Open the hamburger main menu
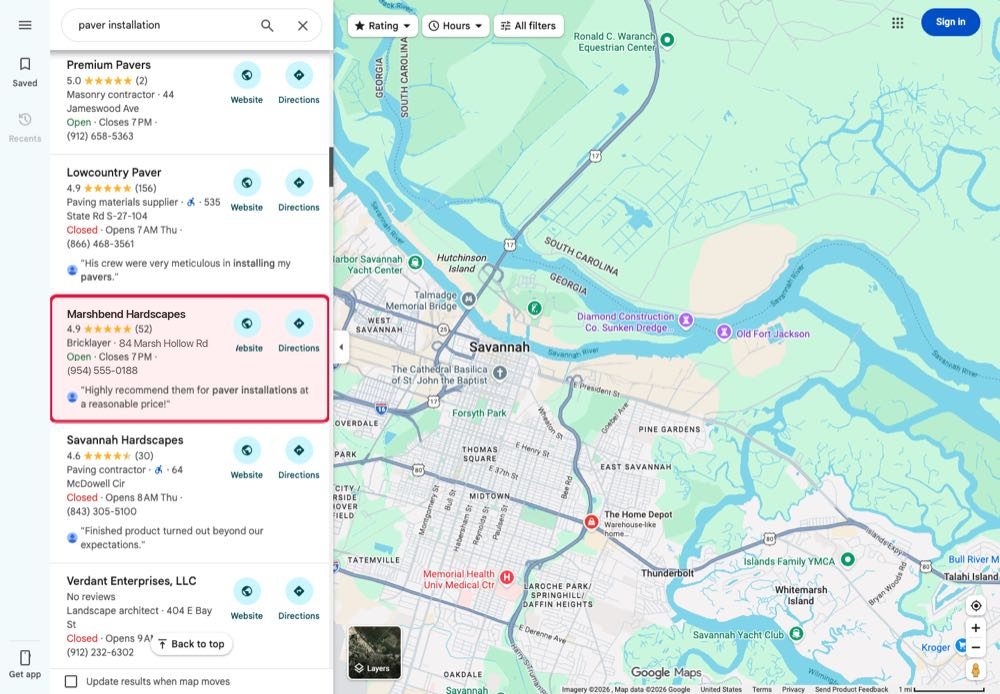 point(25,25)
